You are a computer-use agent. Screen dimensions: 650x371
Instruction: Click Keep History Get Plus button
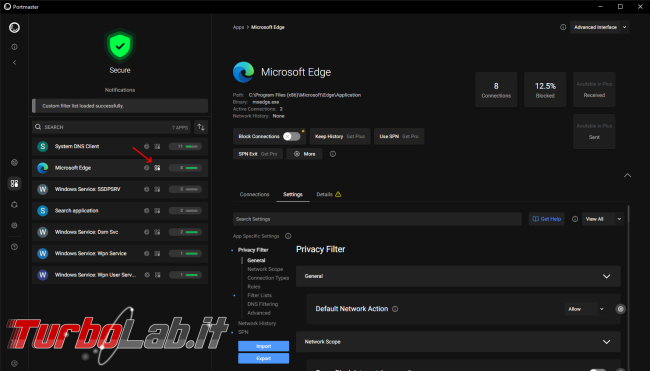point(340,136)
